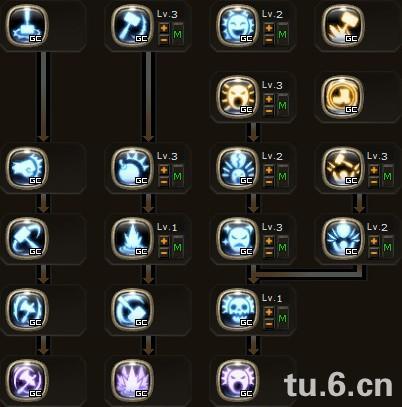Screen dimensions: 402x407
Task: Click M button beside angry face skill
Action: click(282, 247)
